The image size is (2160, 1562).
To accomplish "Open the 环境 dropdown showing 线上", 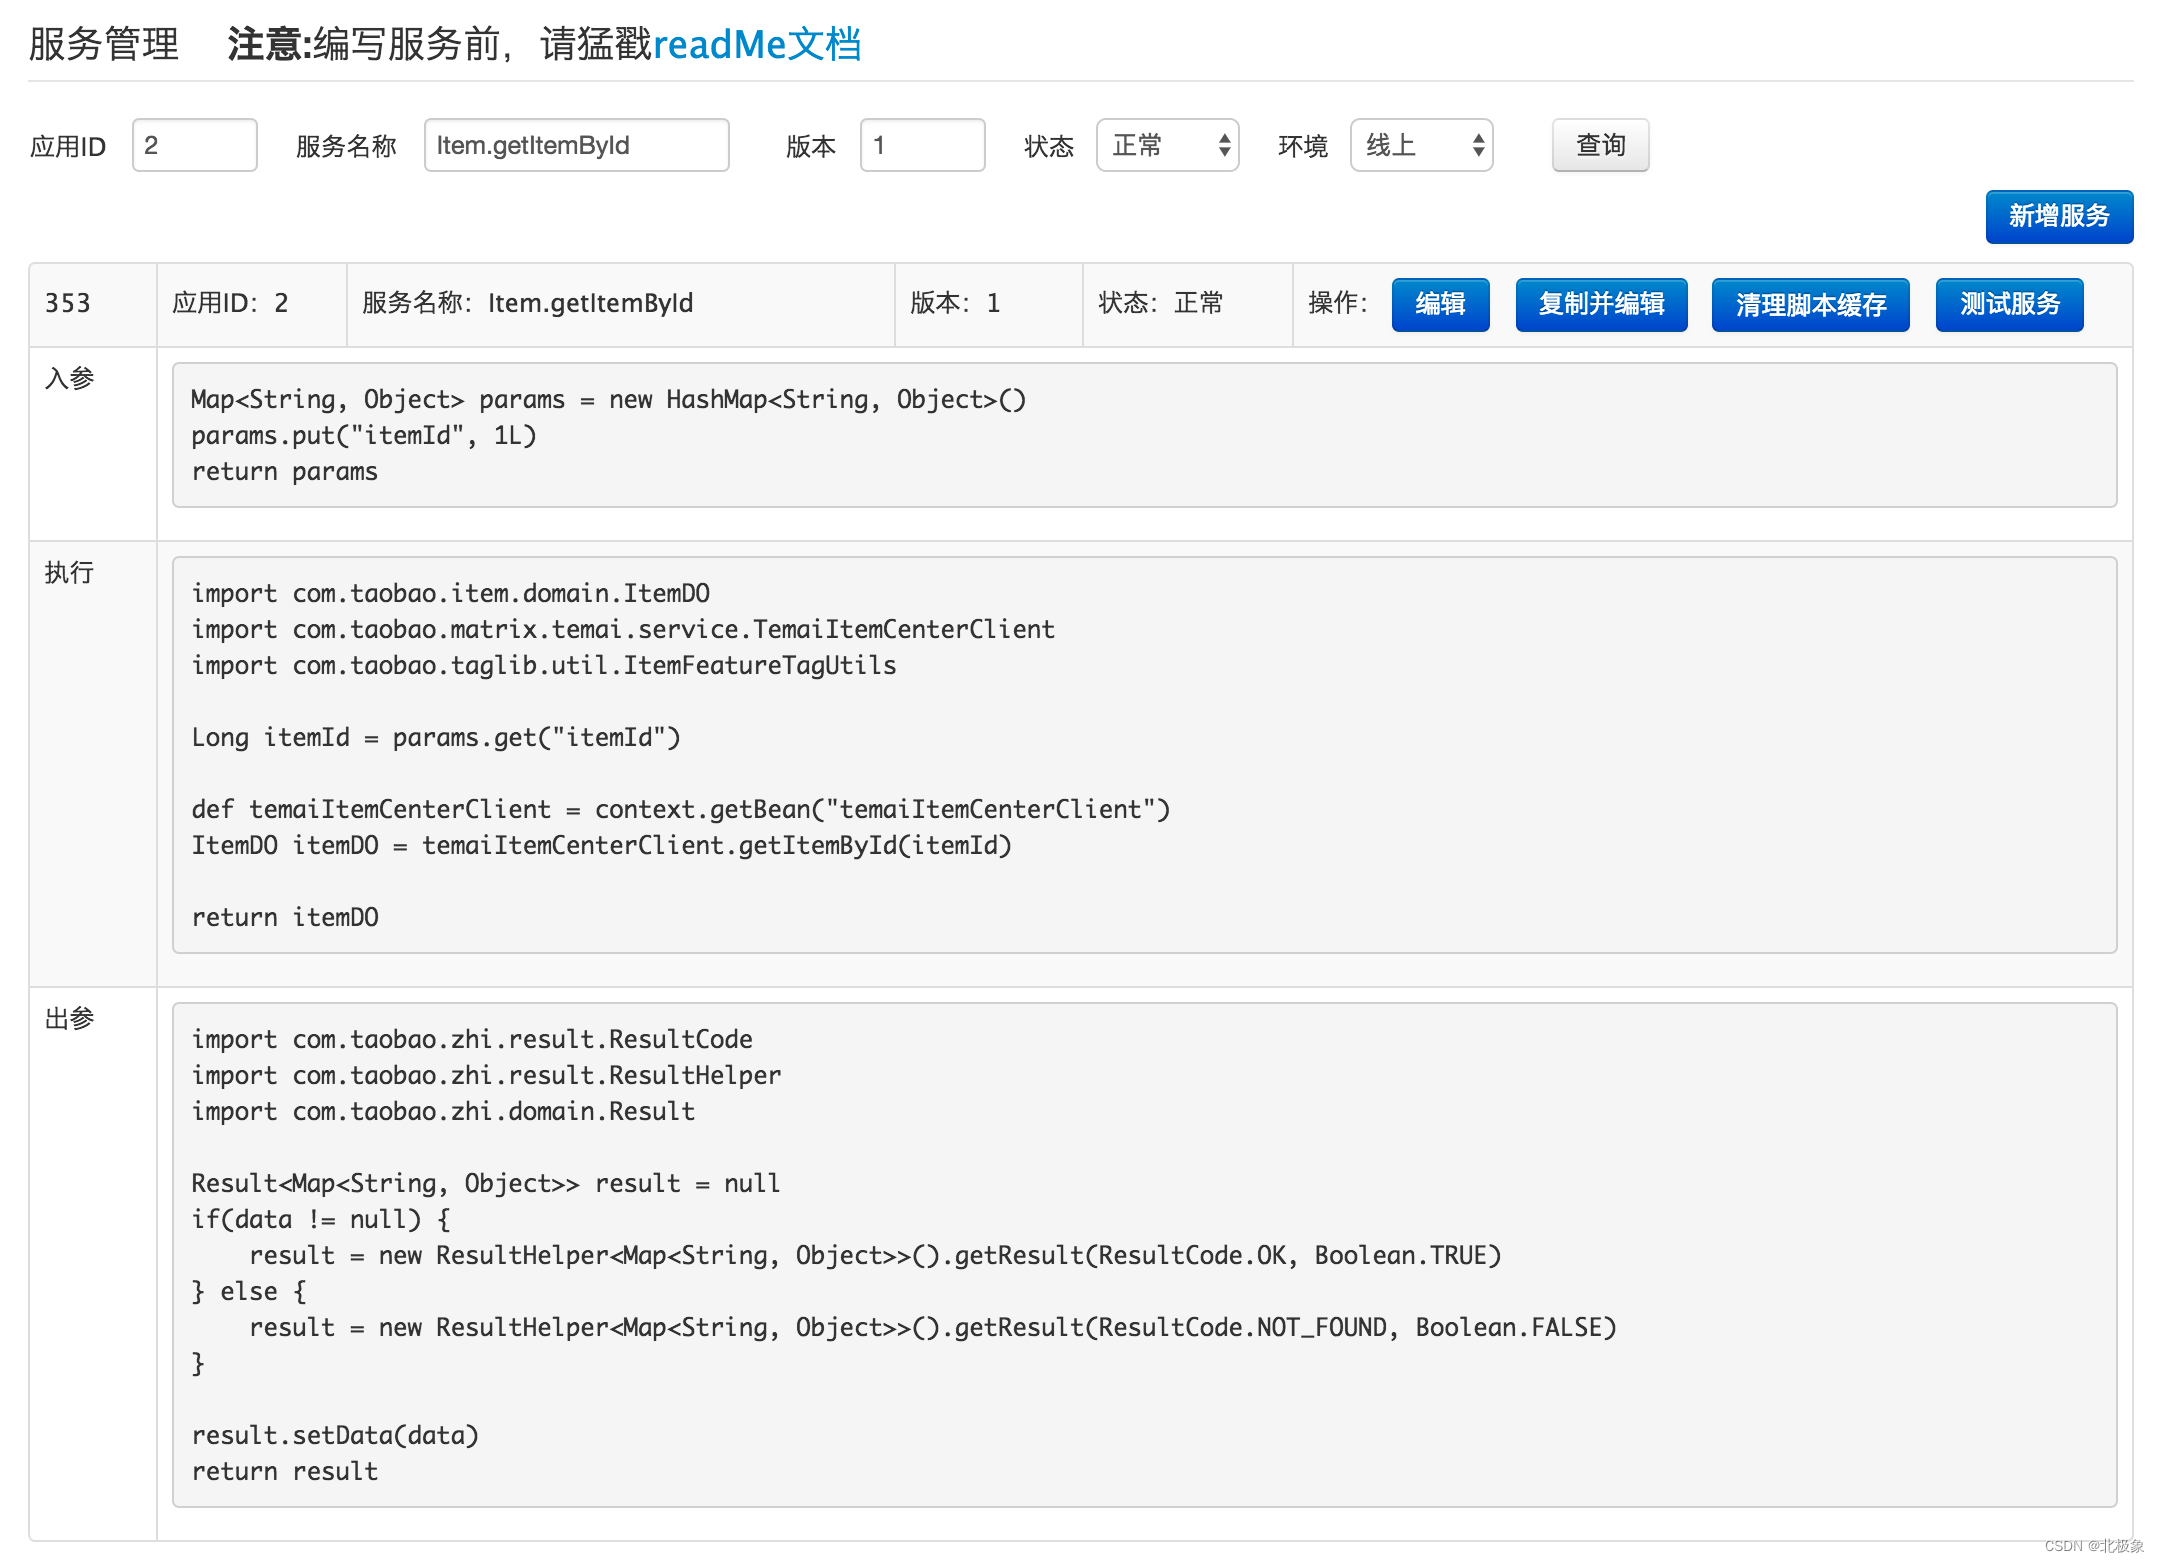I will 1422,146.
